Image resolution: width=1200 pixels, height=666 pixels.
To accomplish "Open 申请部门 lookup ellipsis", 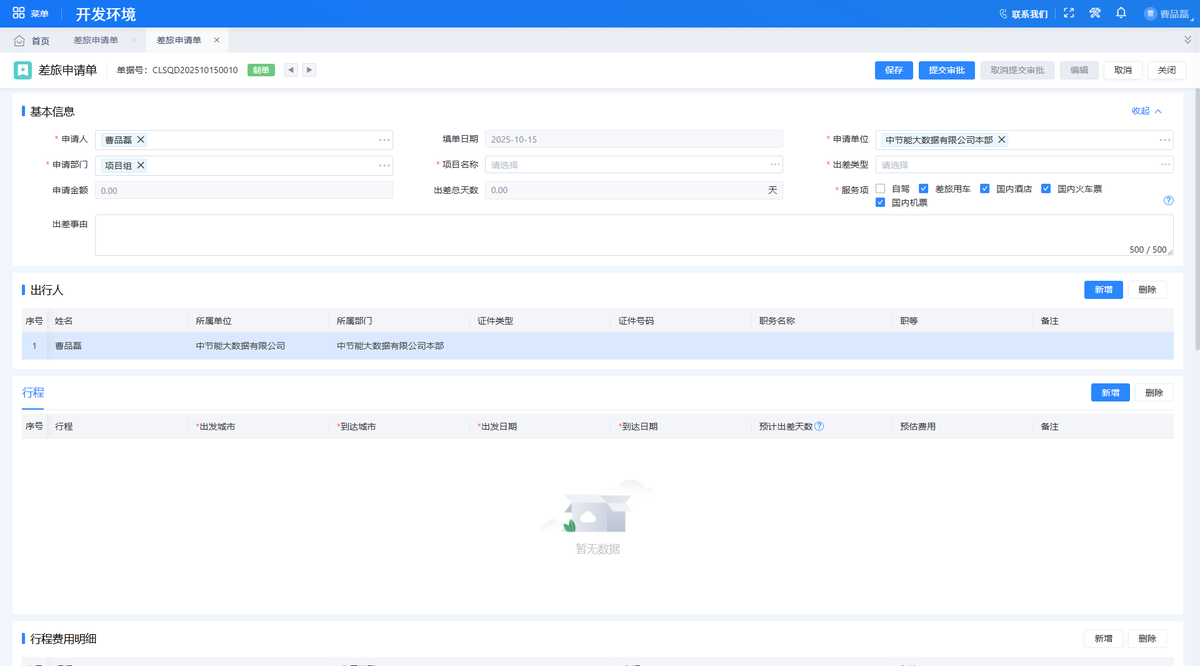I will click(x=384, y=165).
